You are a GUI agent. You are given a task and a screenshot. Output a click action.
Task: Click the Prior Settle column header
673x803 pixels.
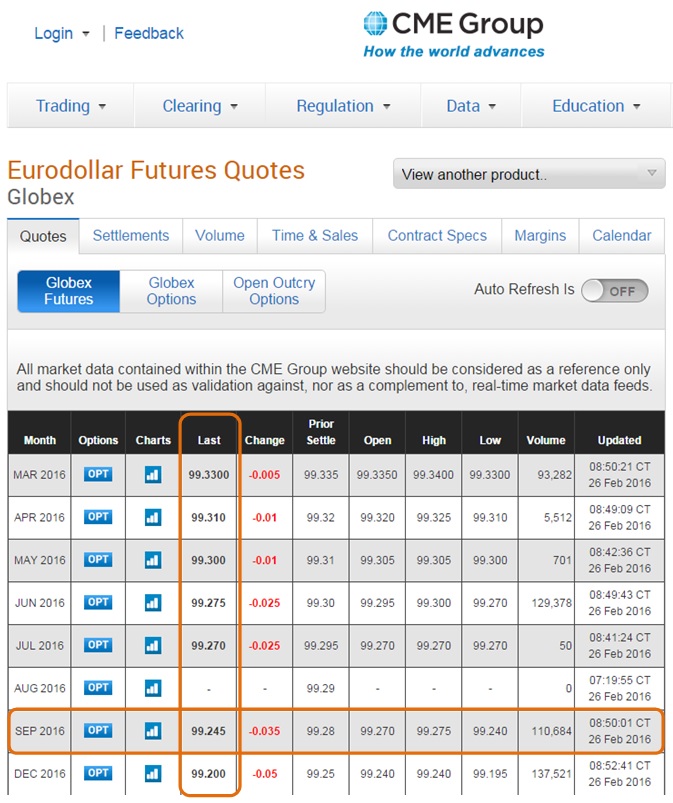click(321, 432)
